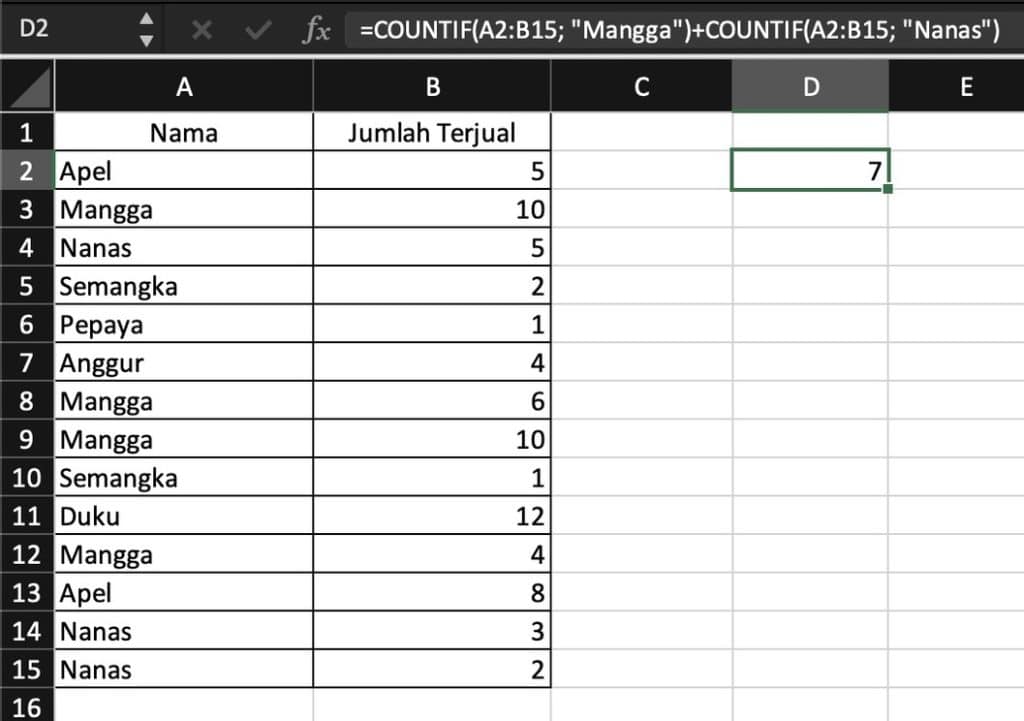The width and height of the screenshot is (1024, 721).
Task: Click the Name Box down stepper arrow
Action: pyautogui.click(x=143, y=39)
